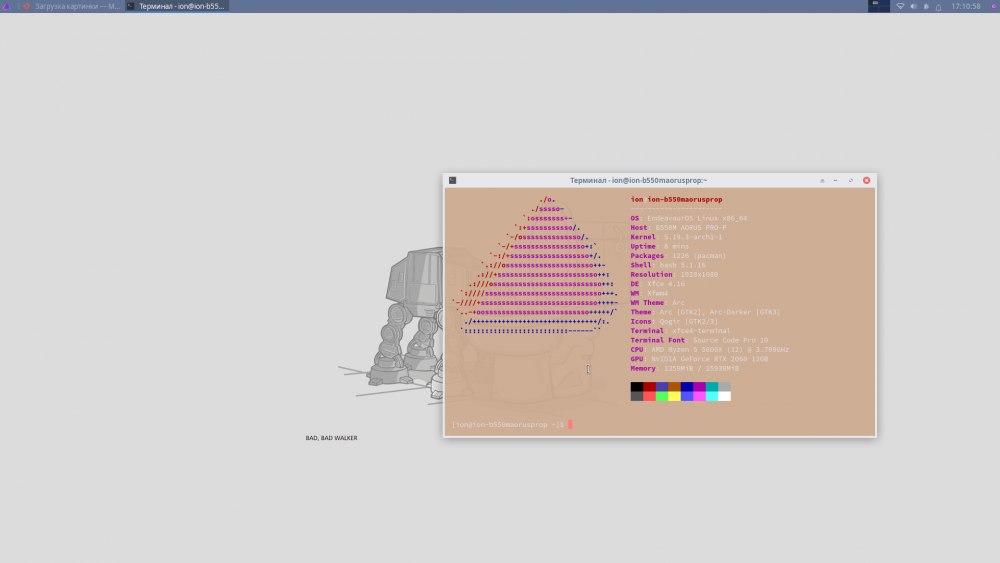1000x563 pixels.
Task: Click the terminal icon in taskbar button
Action: point(131,6)
